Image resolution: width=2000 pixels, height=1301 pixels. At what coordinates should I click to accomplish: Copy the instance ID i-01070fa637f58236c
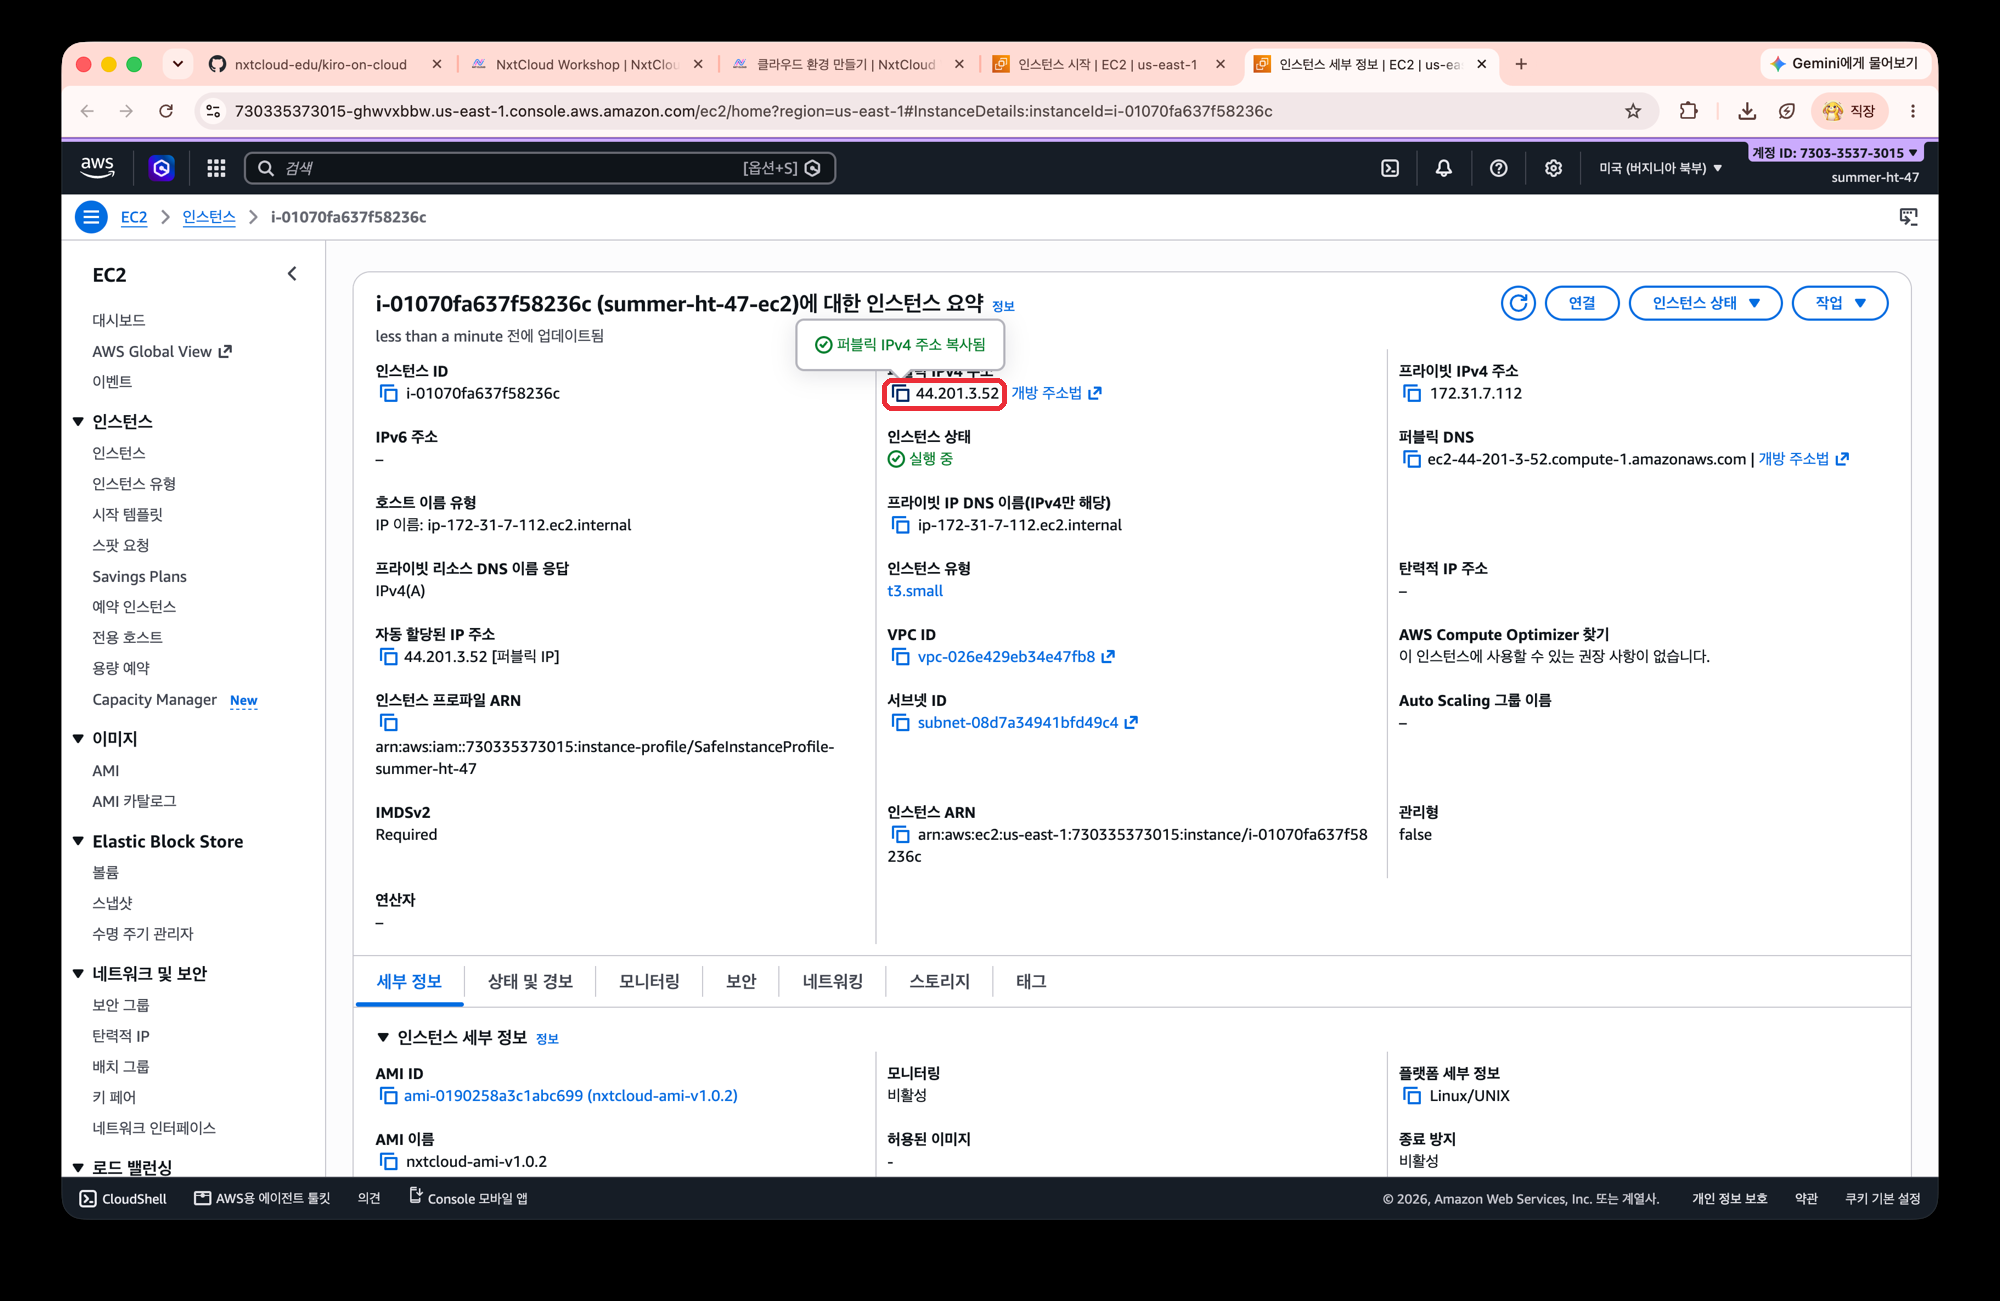[x=388, y=394]
